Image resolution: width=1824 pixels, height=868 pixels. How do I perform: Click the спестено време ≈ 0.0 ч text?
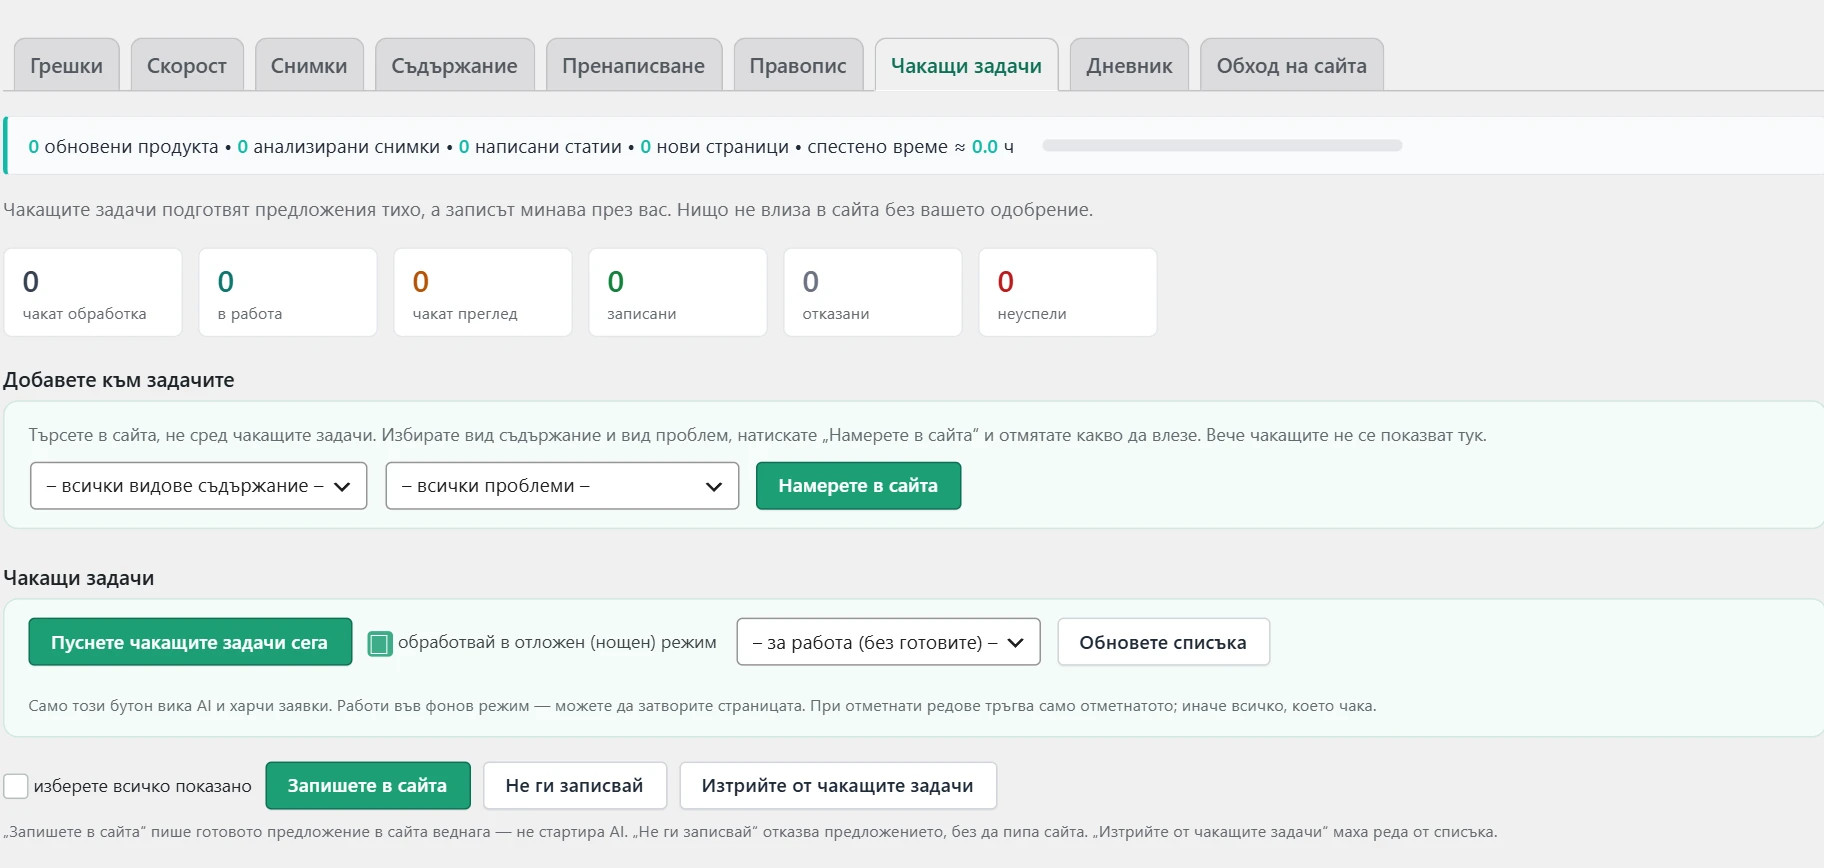tap(911, 147)
